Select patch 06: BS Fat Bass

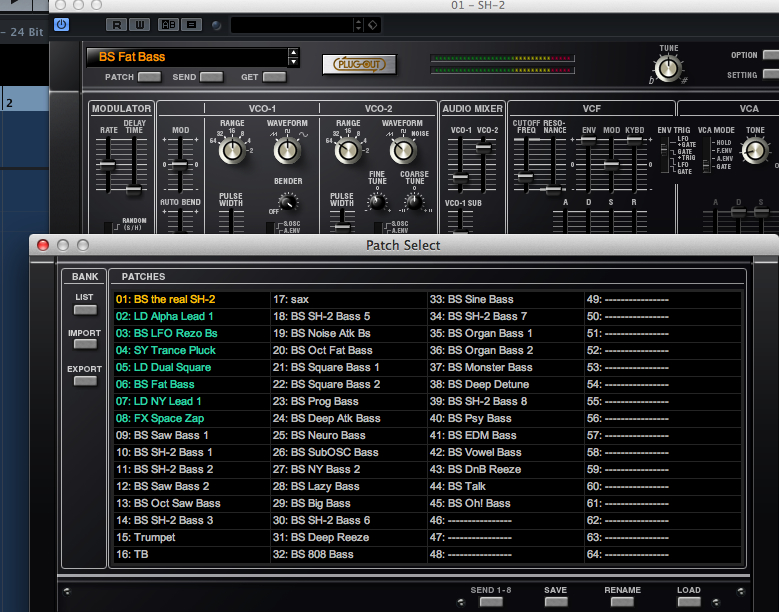[192, 384]
